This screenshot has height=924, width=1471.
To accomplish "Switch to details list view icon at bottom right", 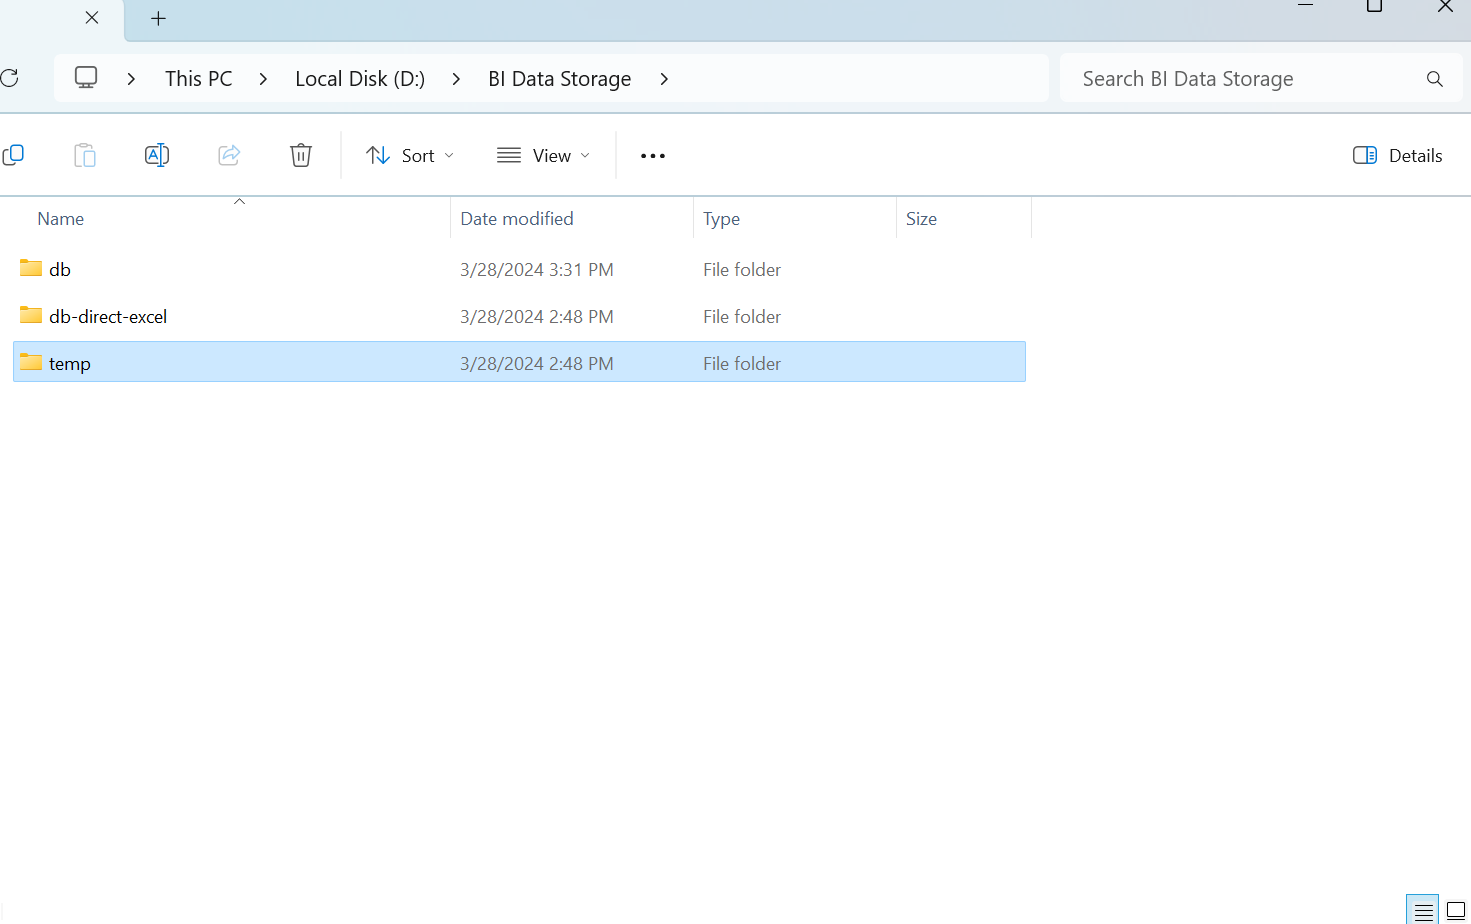I will [1423, 911].
